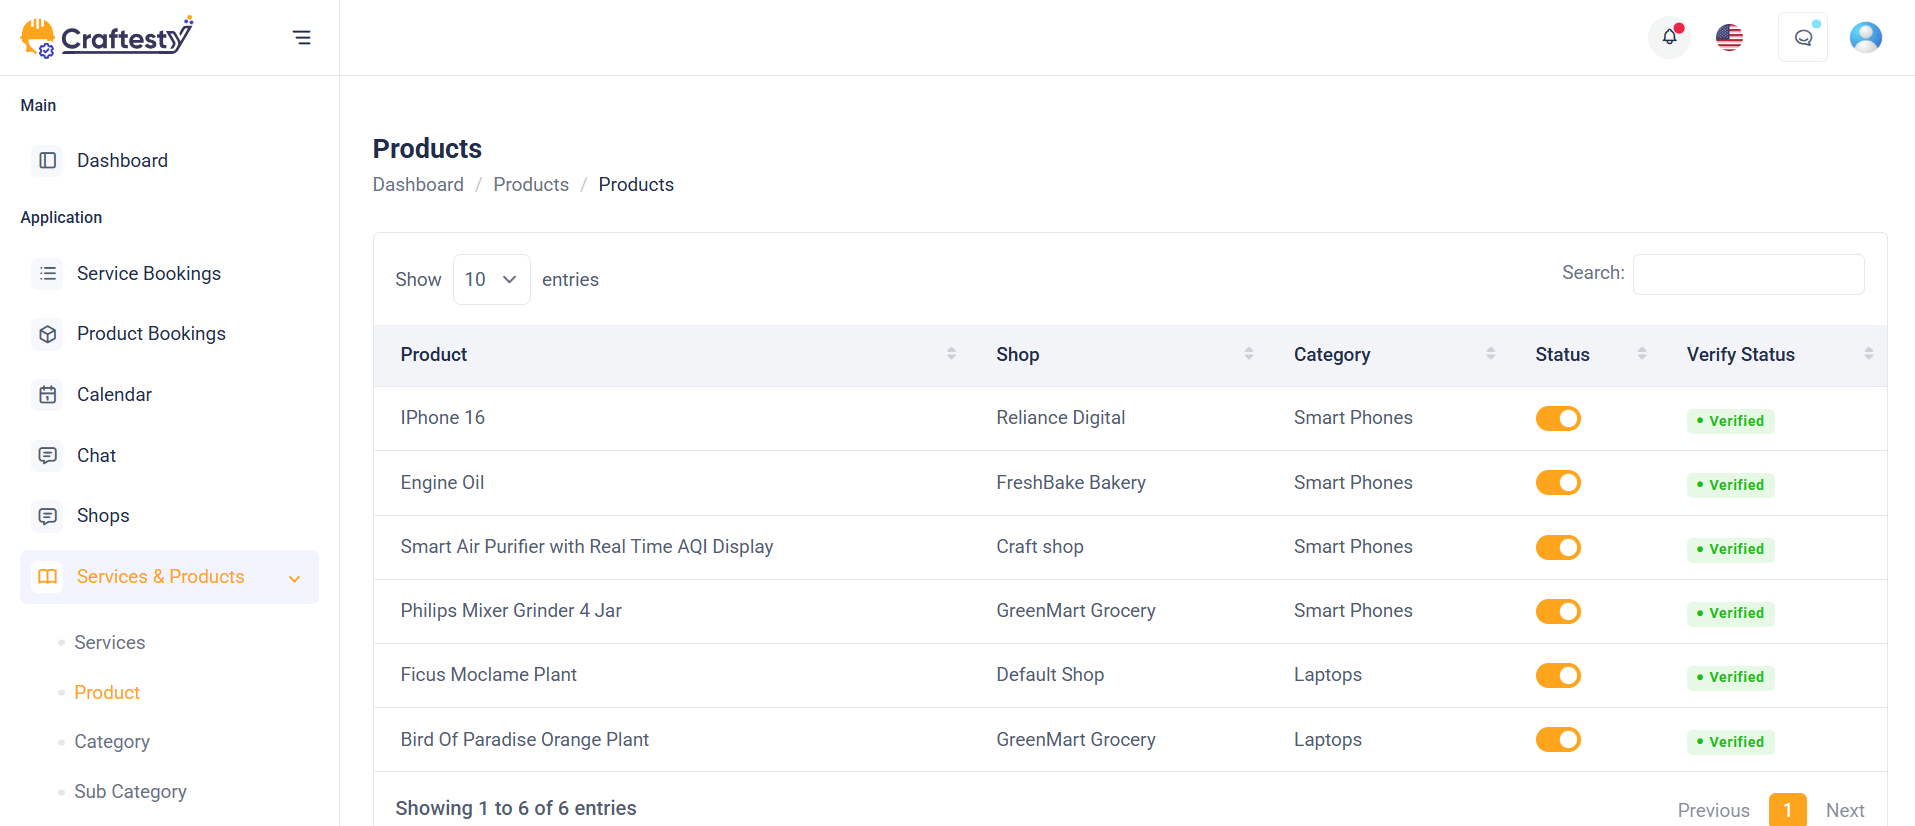Select the Product submenu item
This screenshot has width=1915, height=826.
107,693
